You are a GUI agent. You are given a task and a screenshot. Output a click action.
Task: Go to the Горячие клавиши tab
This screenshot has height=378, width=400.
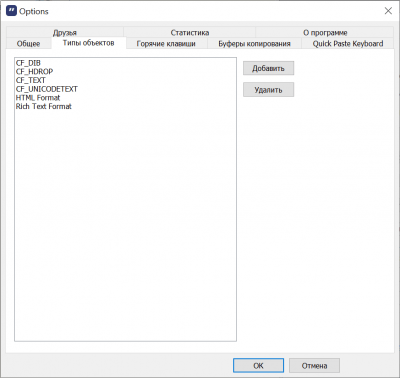point(166,43)
